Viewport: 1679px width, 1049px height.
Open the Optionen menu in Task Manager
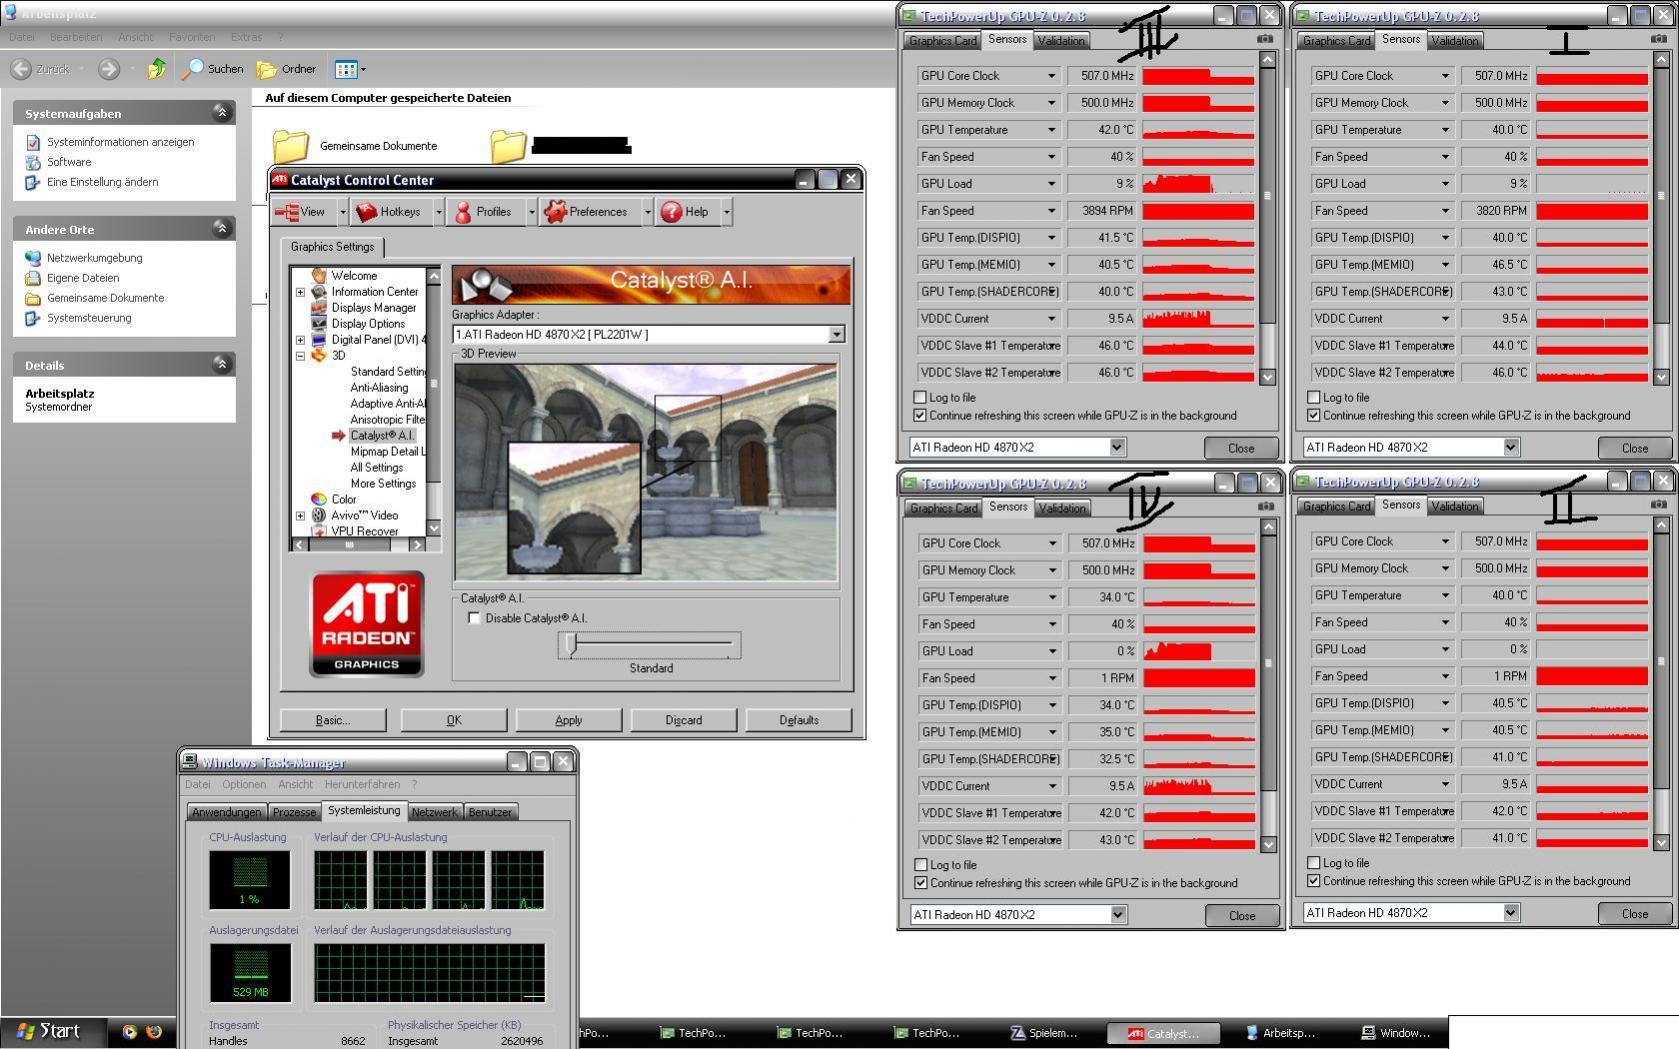click(x=244, y=785)
